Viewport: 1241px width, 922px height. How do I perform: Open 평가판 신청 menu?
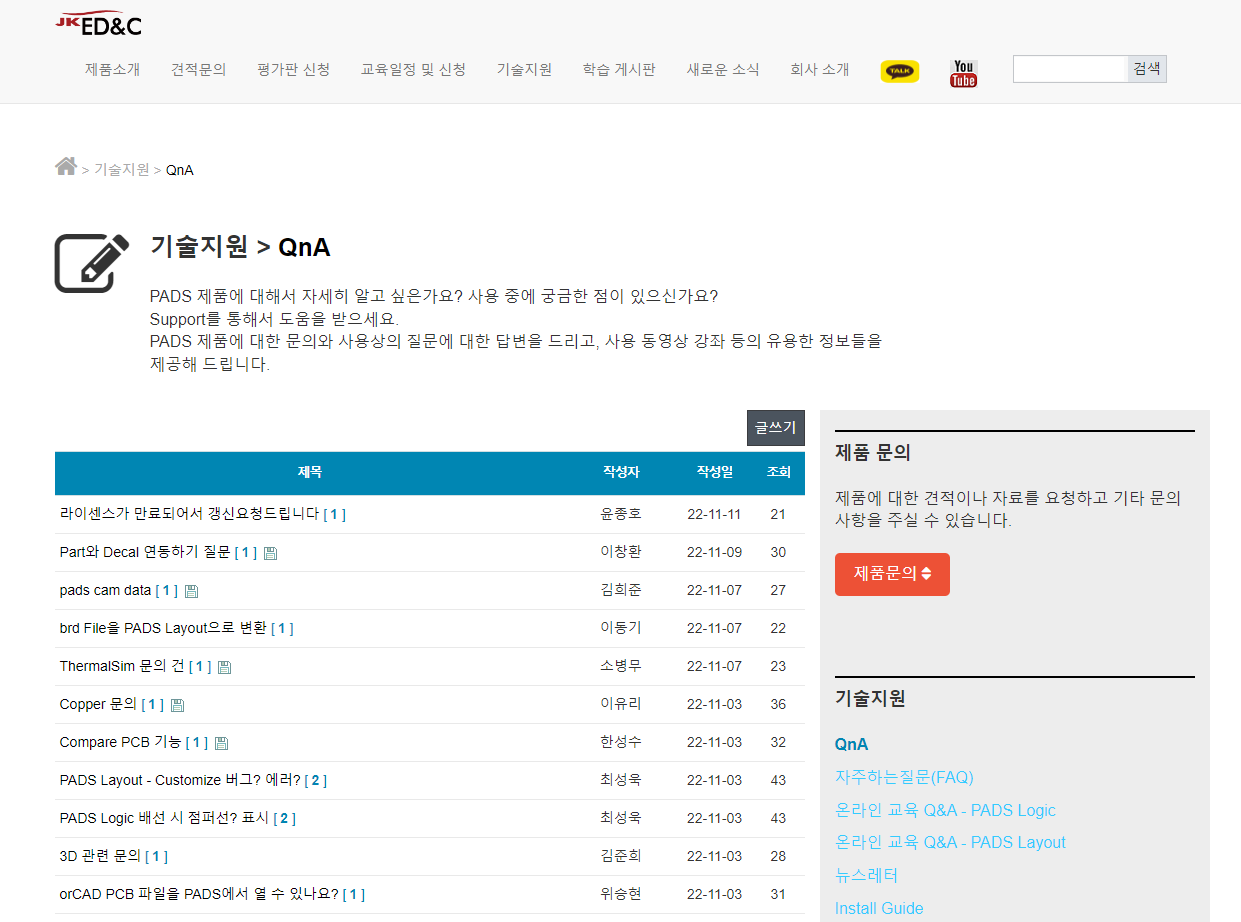pyautogui.click(x=293, y=69)
